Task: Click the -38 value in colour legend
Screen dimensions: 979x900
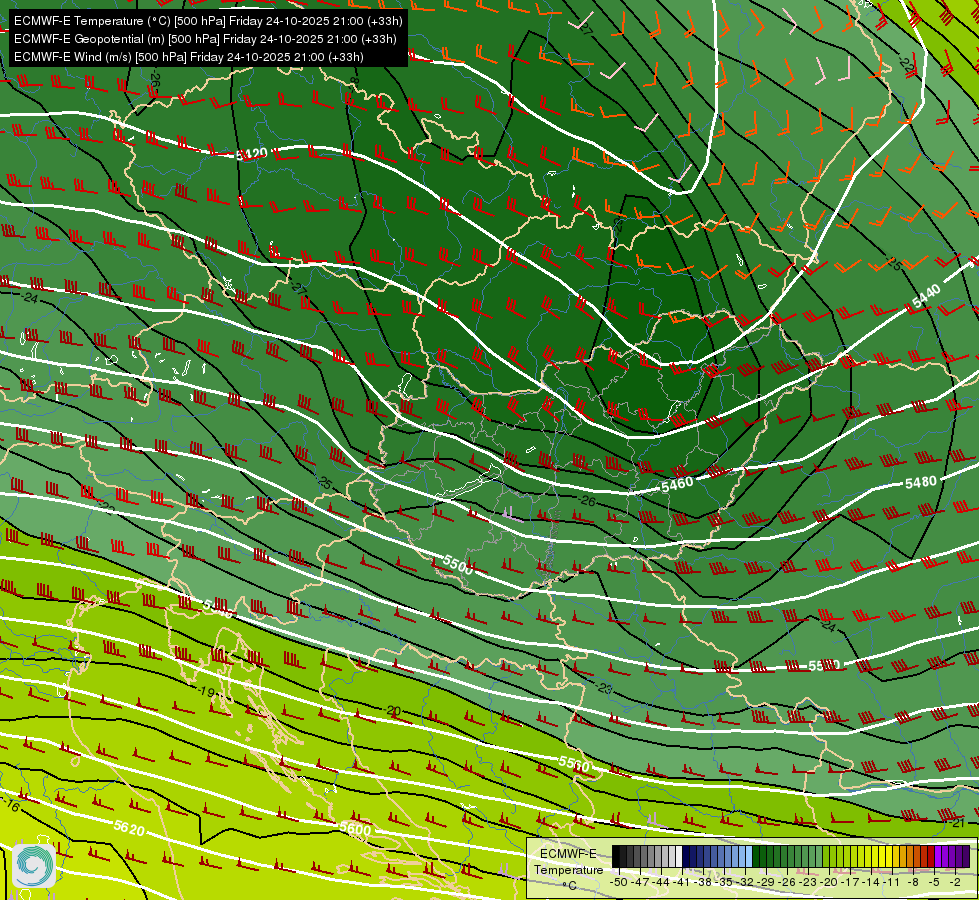Action: 702,882
